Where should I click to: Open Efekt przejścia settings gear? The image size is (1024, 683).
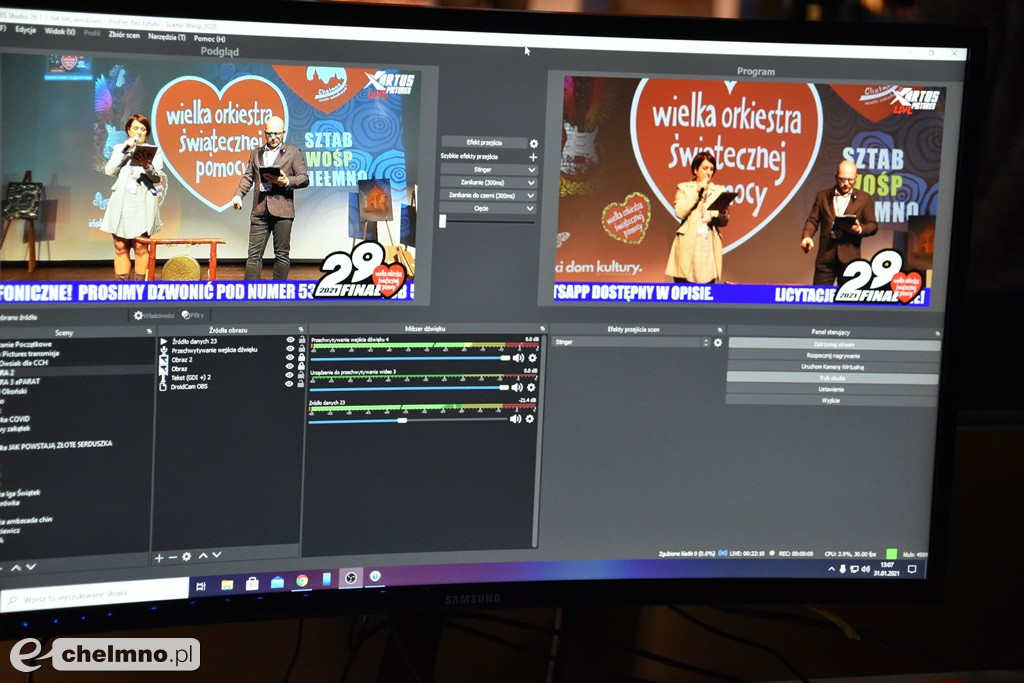tap(533, 143)
